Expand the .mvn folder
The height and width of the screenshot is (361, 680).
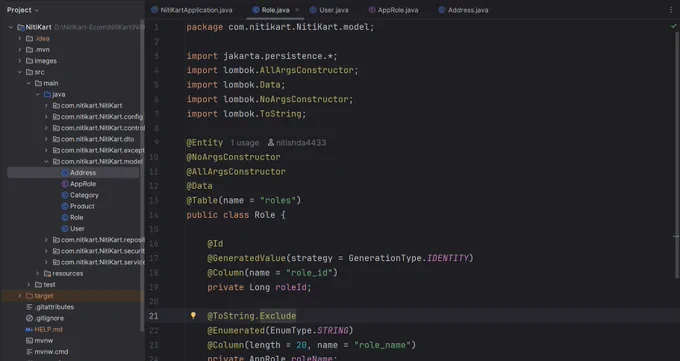pyautogui.click(x=20, y=50)
